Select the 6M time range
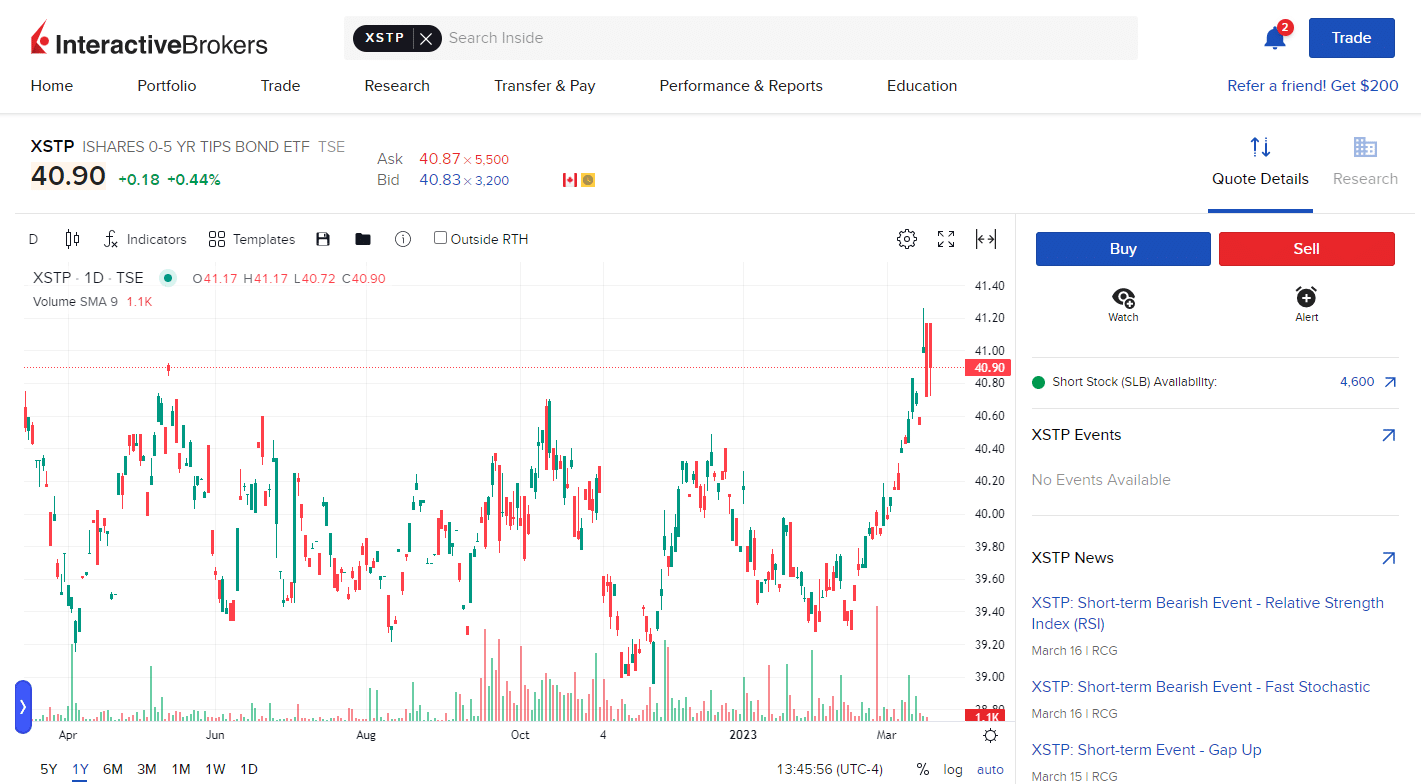 113,769
